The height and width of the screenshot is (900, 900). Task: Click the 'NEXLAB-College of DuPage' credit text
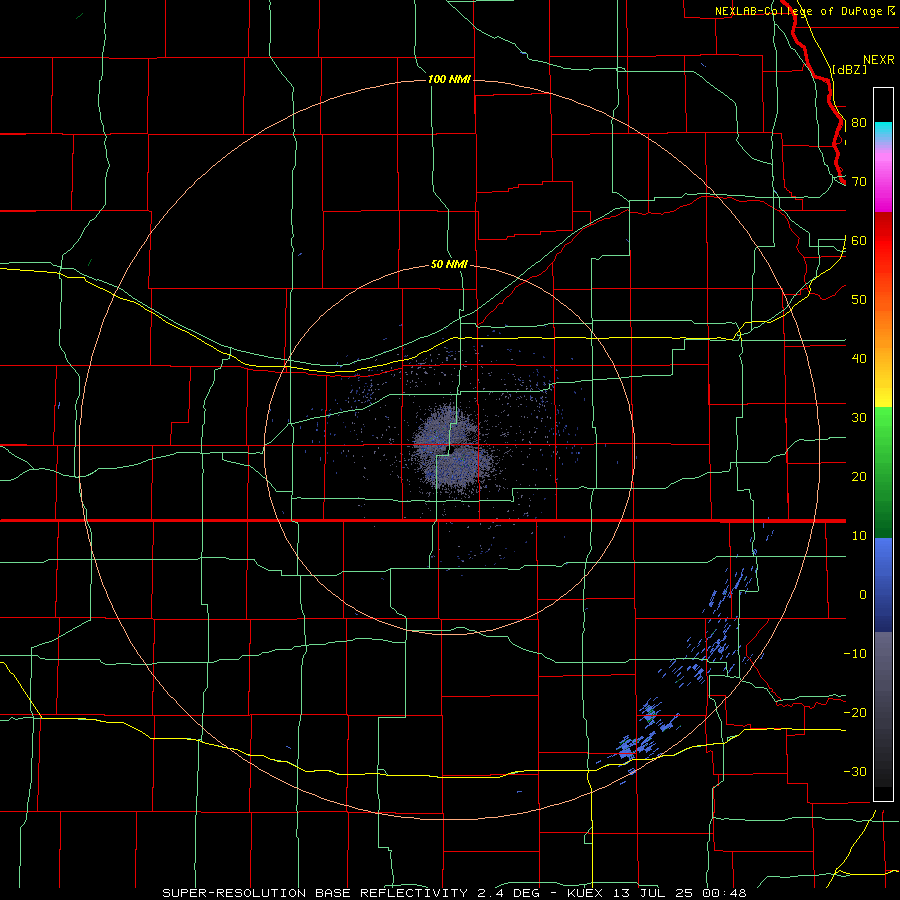798,11
